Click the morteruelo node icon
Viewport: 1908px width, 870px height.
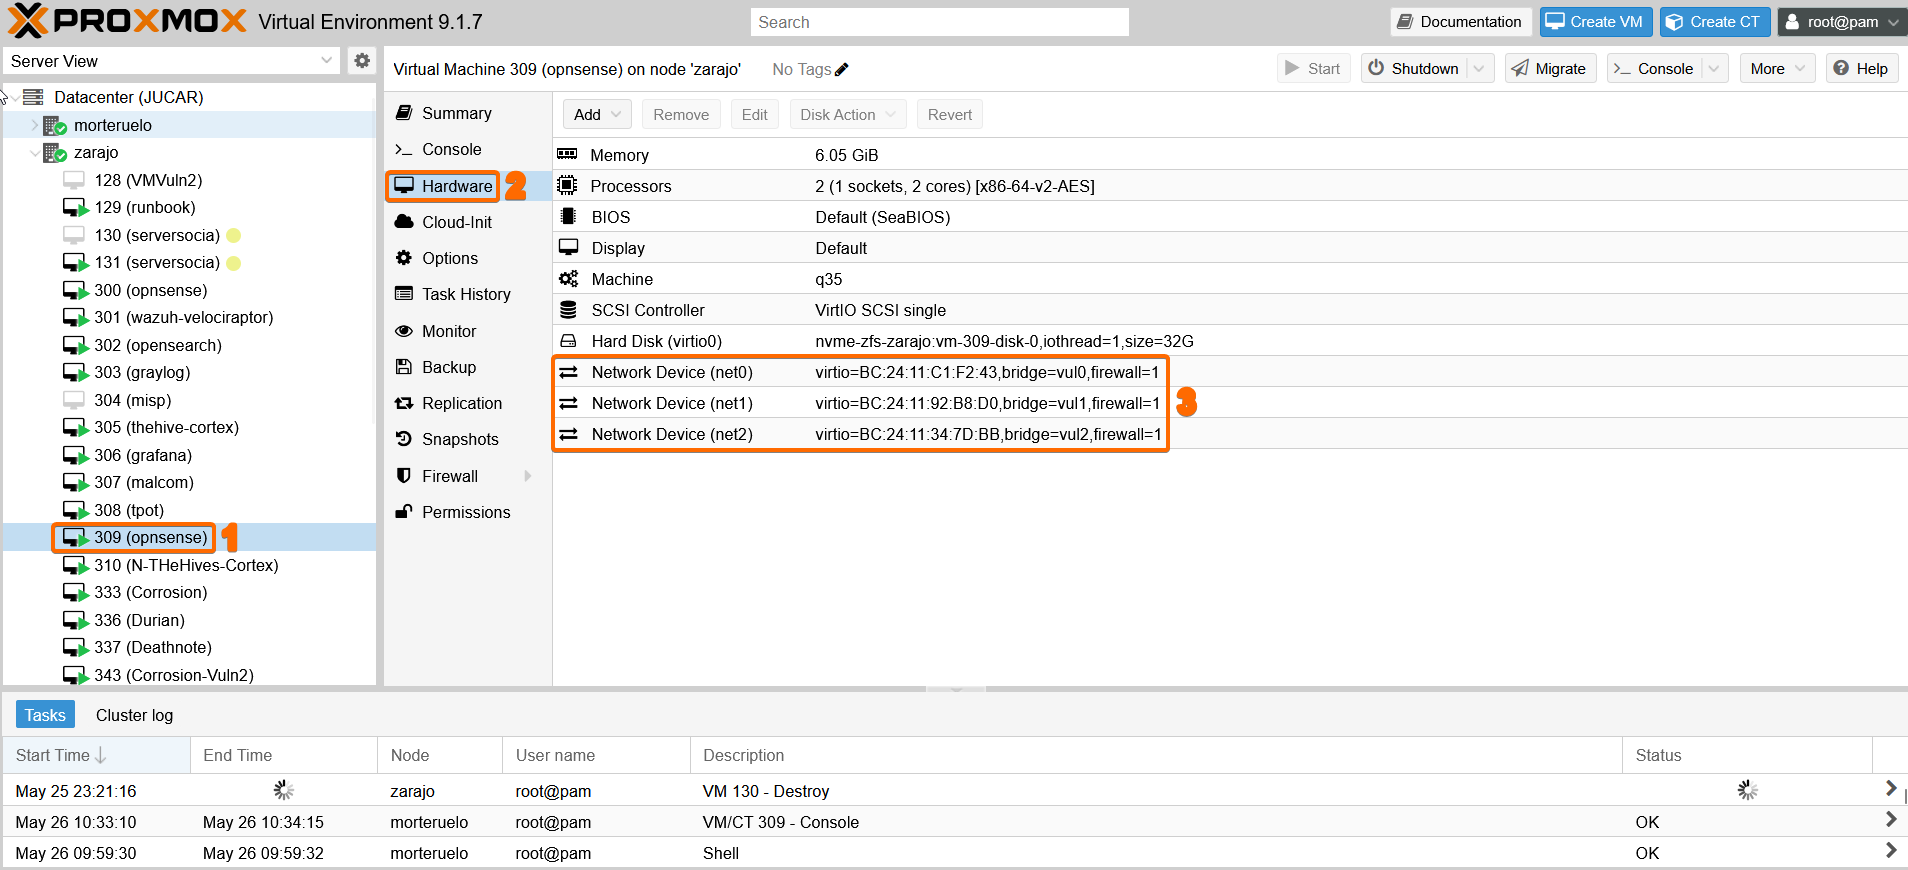(x=54, y=125)
